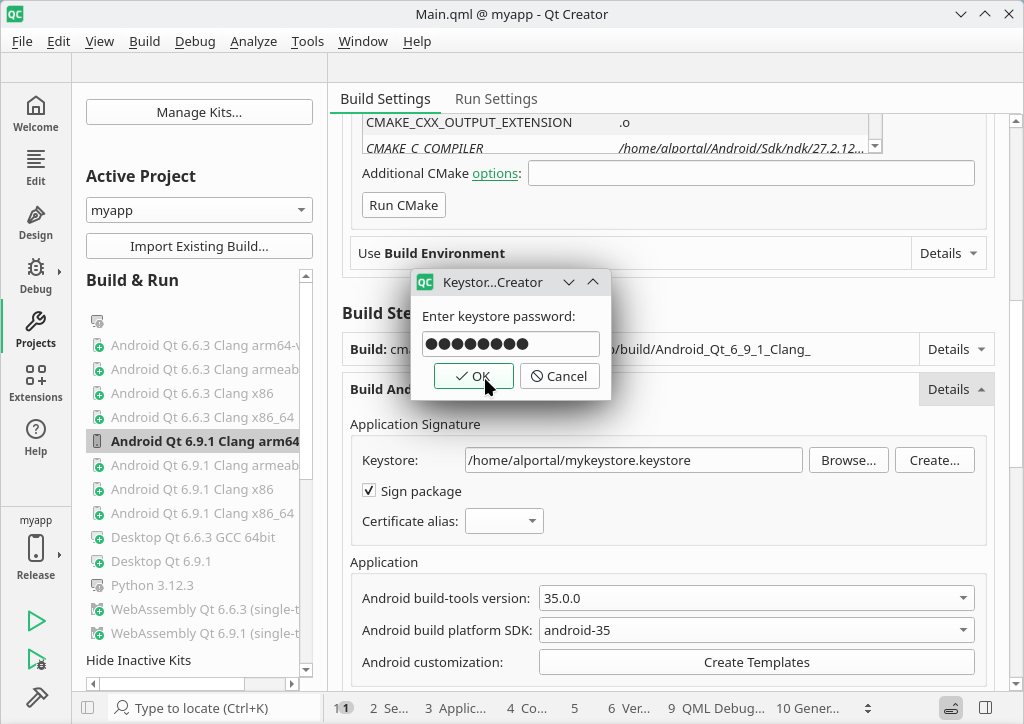Switch to Welcome mode in sidebar
1024x724 pixels.
point(36,114)
